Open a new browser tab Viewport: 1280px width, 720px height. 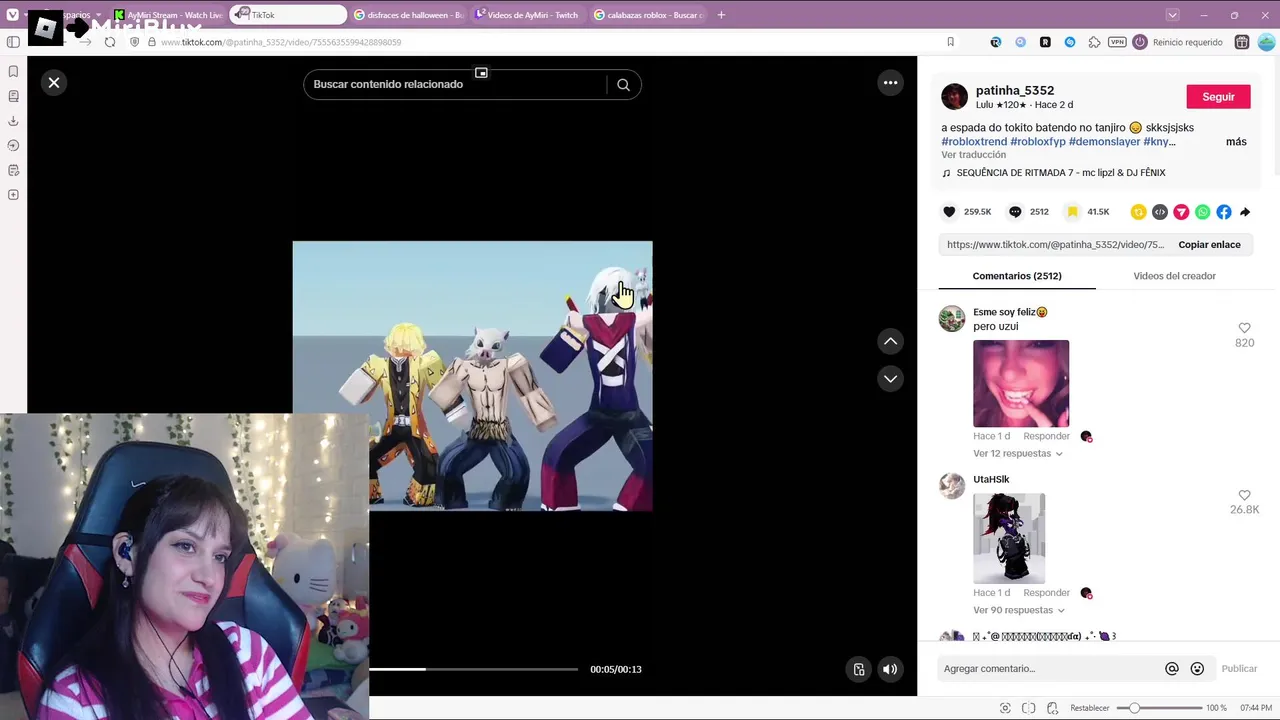click(721, 15)
